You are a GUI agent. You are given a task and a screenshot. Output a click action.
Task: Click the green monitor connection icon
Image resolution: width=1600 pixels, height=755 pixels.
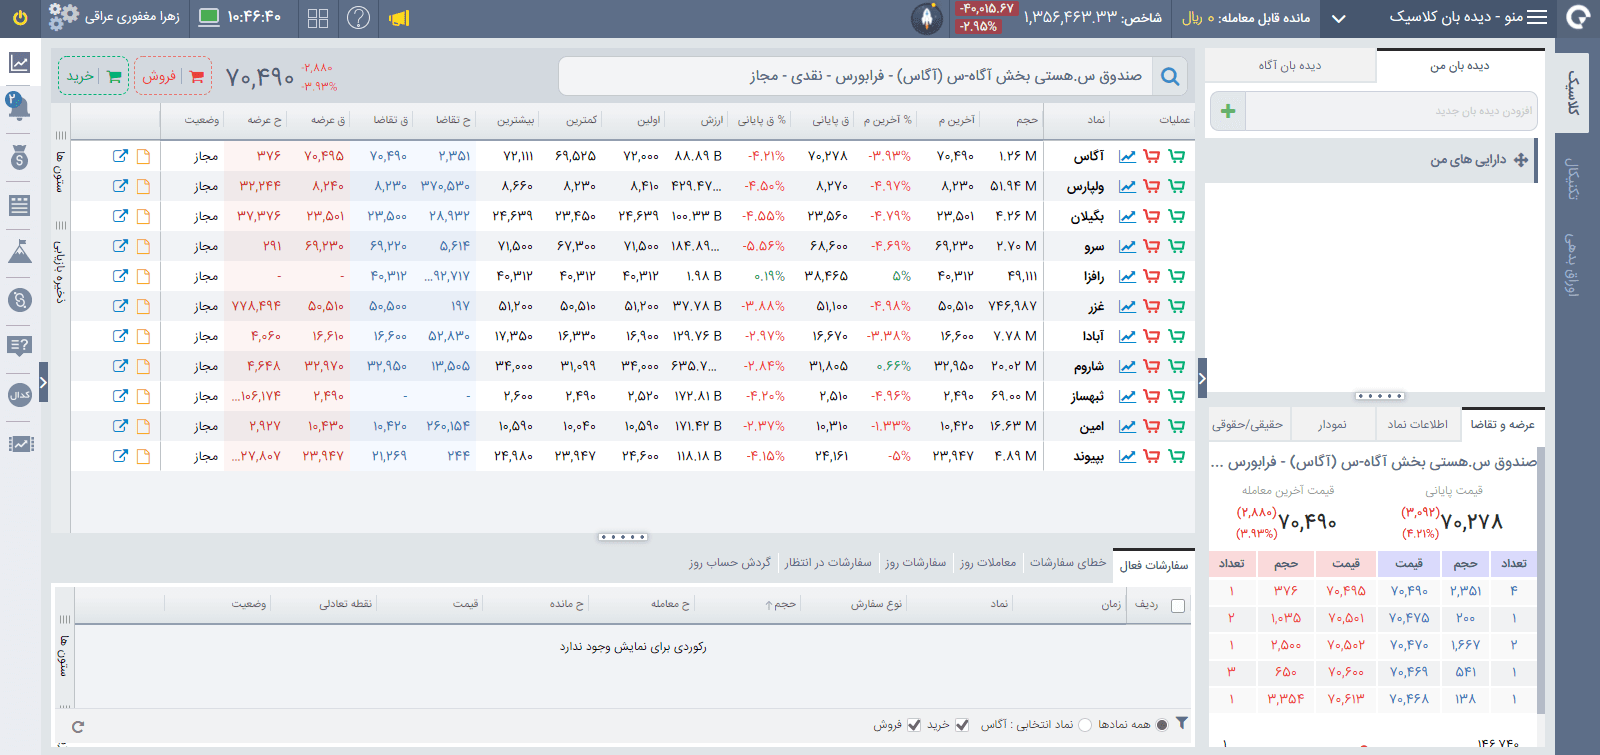tap(209, 17)
